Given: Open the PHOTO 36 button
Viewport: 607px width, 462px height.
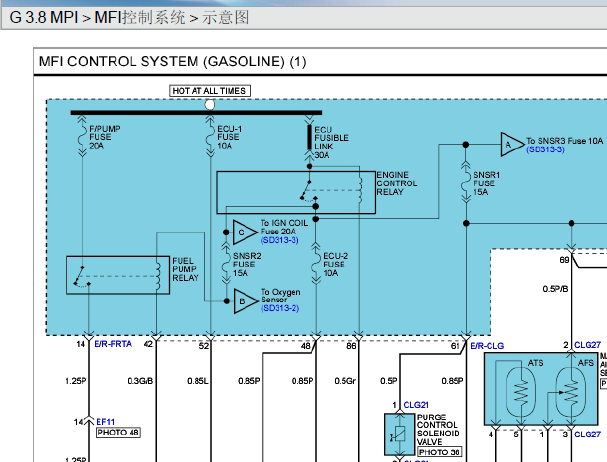Looking at the screenshot, I should 439,452.
